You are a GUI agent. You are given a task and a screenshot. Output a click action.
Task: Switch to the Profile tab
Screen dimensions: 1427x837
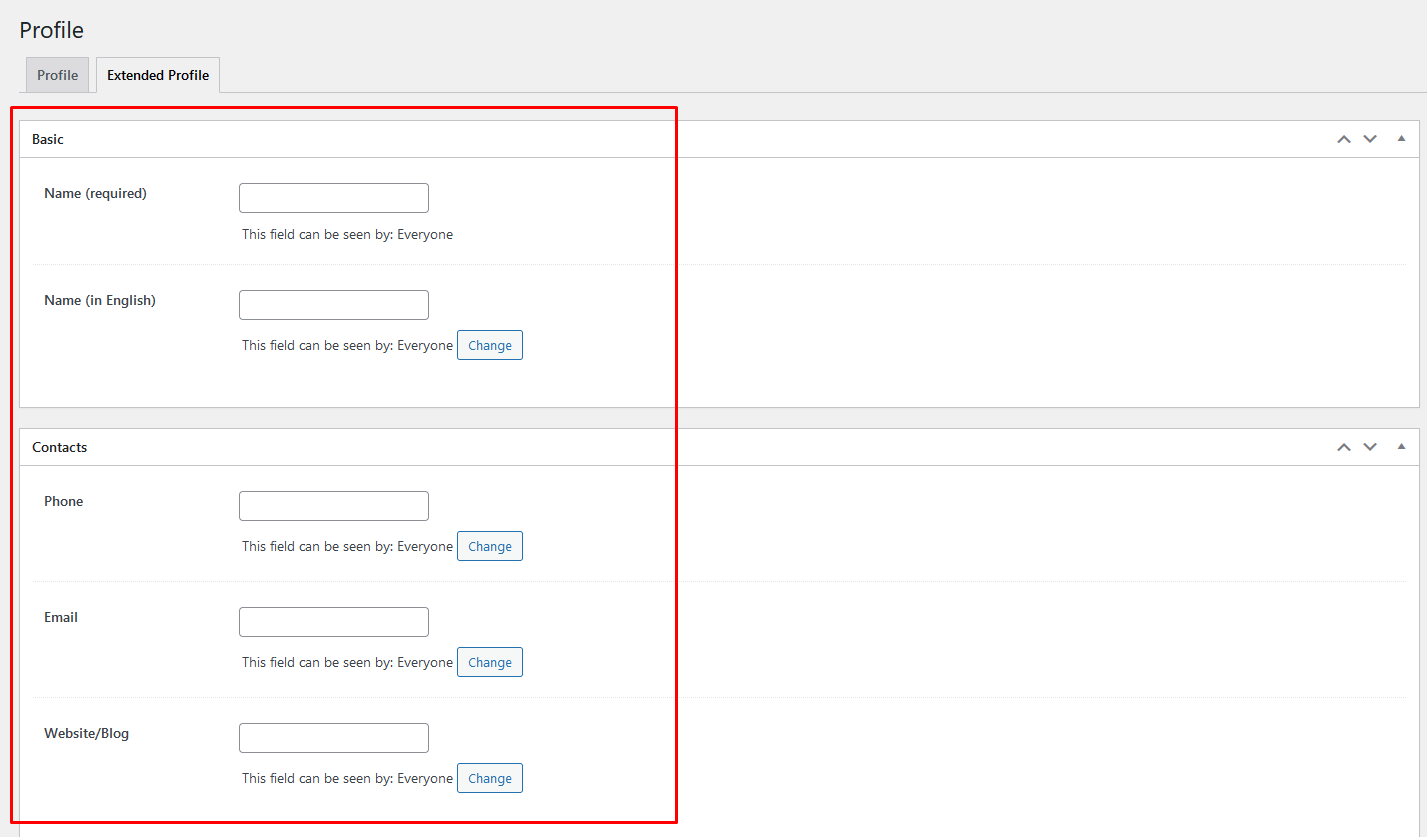(x=57, y=75)
